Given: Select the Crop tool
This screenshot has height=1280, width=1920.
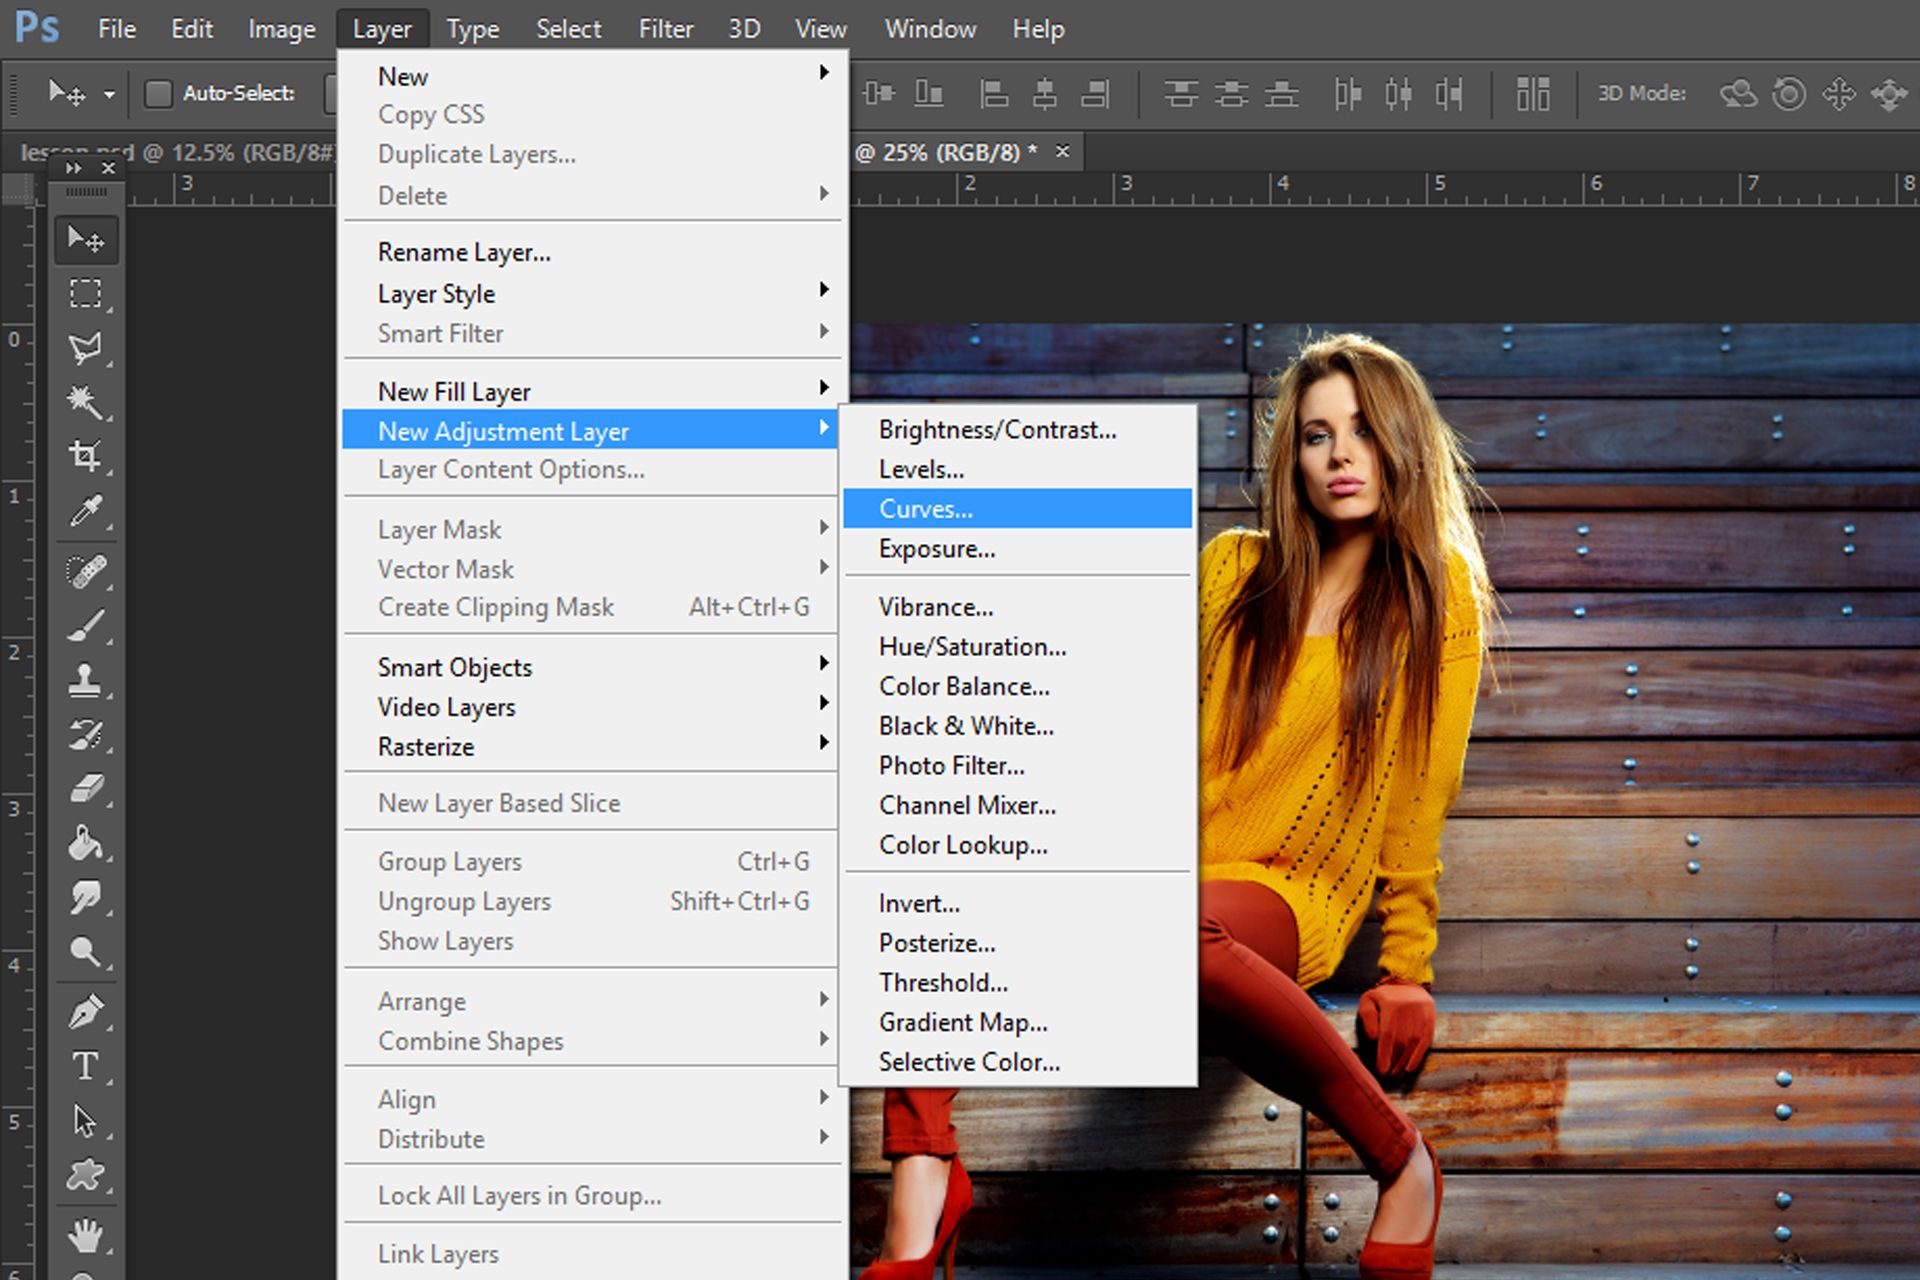Looking at the screenshot, I should (87, 455).
